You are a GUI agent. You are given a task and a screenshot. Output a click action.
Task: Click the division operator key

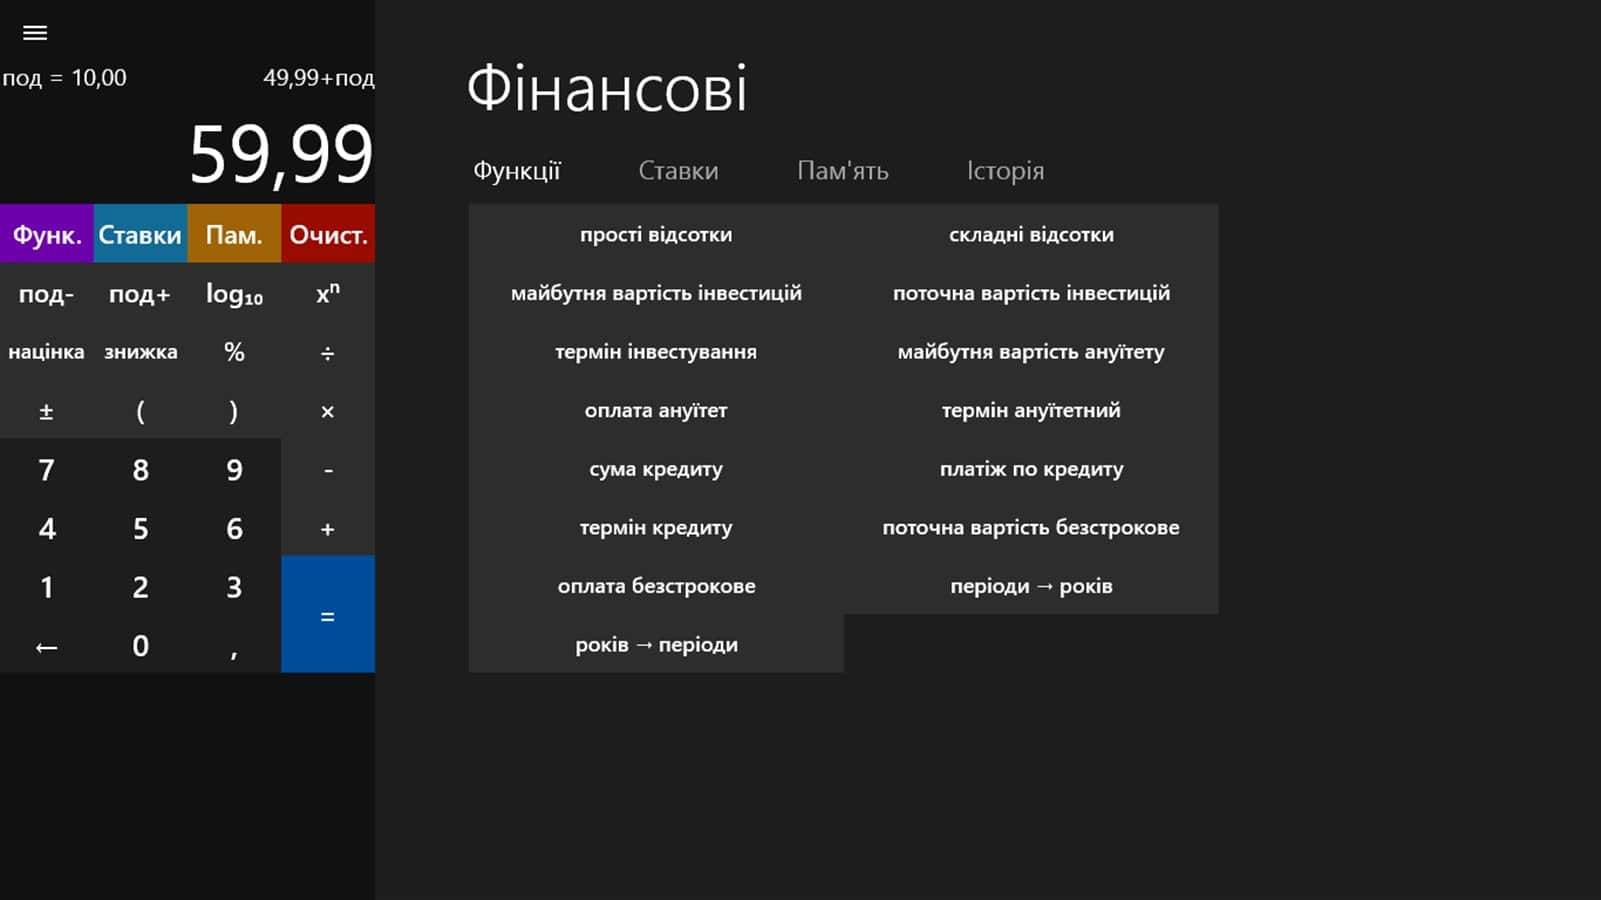[x=327, y=352]
